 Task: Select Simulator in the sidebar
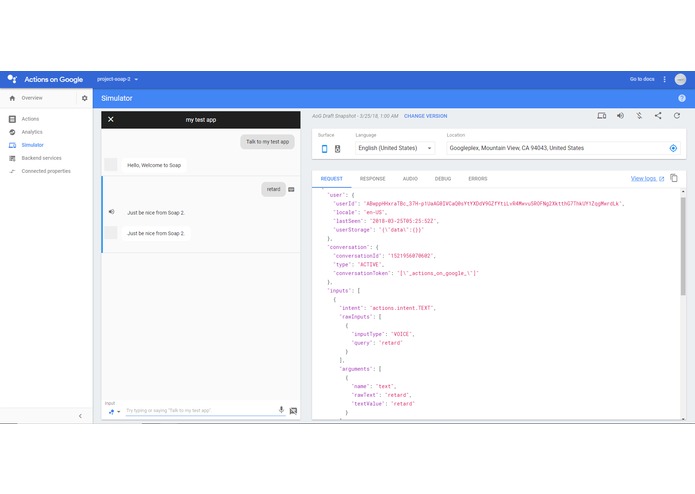pos(32,145)
